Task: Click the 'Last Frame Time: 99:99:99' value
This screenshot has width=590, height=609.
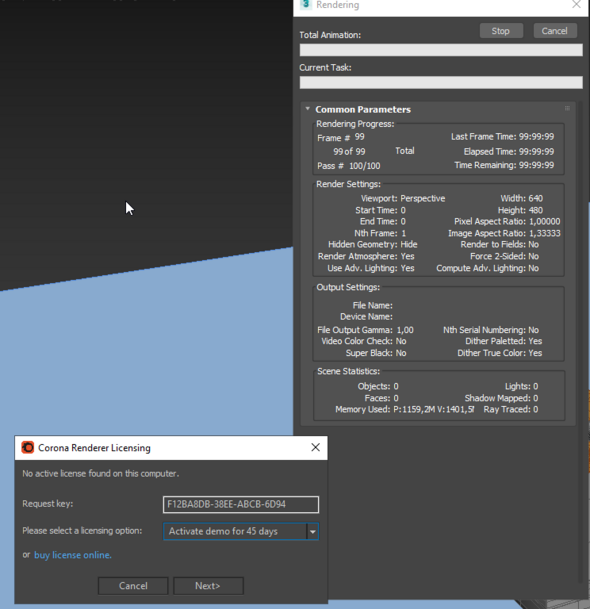Action: coord(502,137)
